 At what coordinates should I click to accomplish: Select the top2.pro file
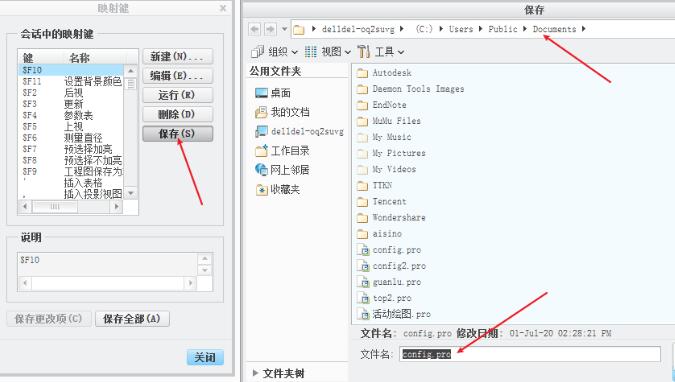click(x=384, y=298)
